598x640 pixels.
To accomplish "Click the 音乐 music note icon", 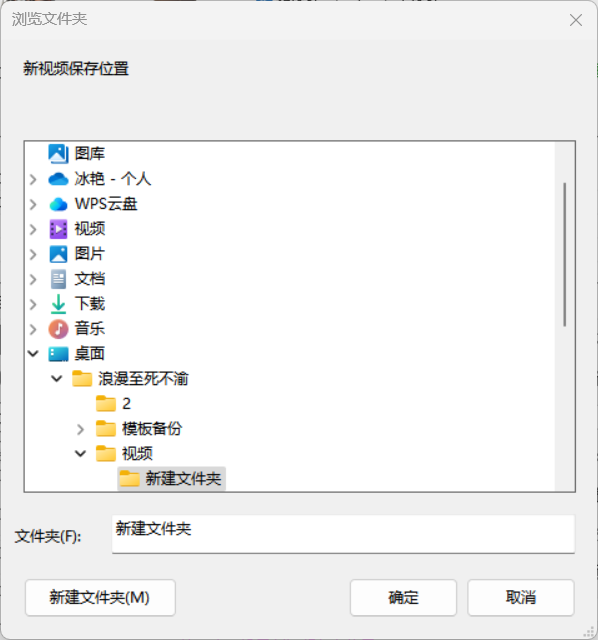I will pyautogui.click(x=58, y=329).
